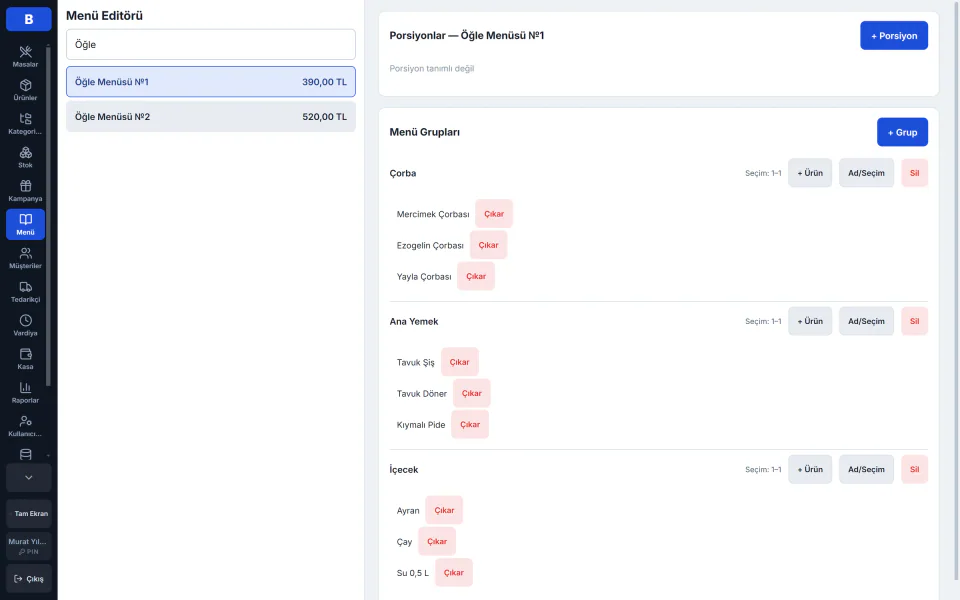Select the Müşteriler people icon
Screen dimensions: 960x600
coord(25,253)
